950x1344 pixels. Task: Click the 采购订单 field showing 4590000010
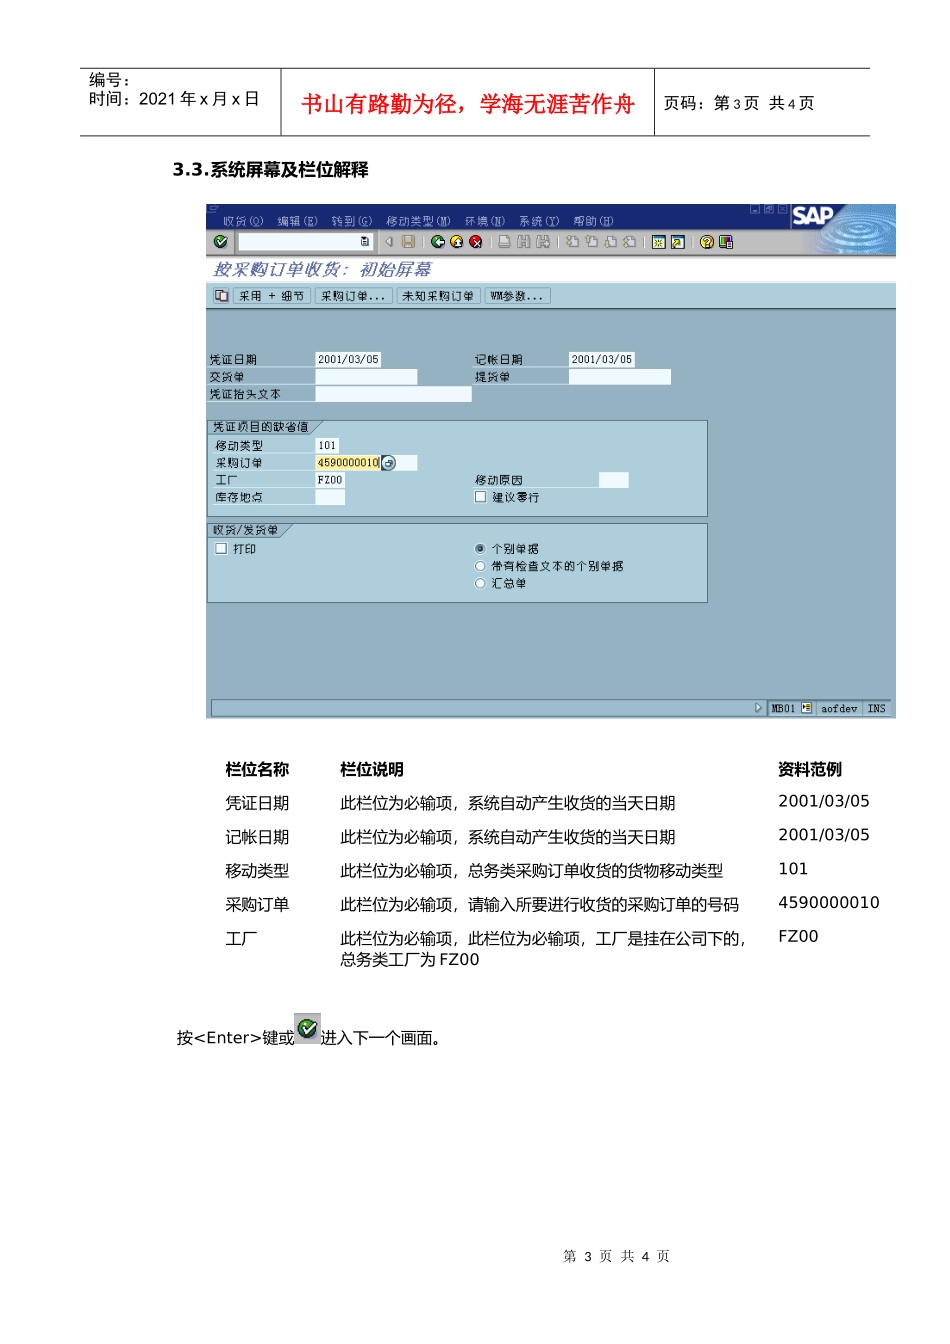click(348, 463)
